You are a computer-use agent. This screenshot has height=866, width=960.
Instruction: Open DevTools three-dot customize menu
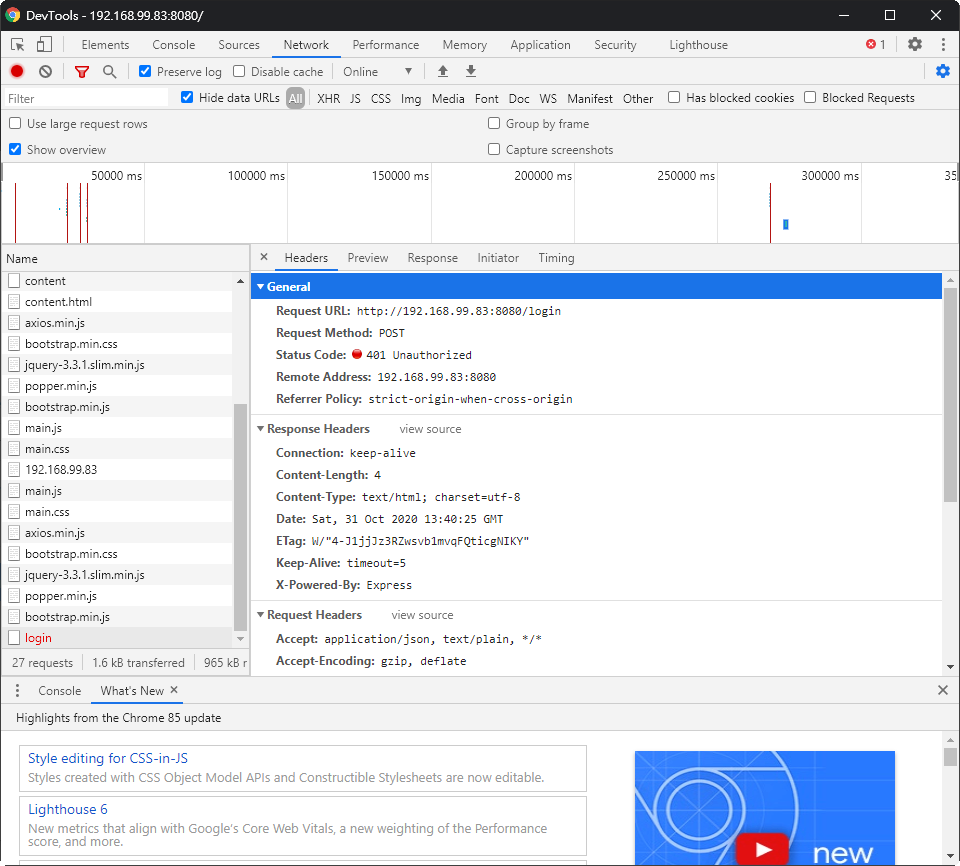943,44
